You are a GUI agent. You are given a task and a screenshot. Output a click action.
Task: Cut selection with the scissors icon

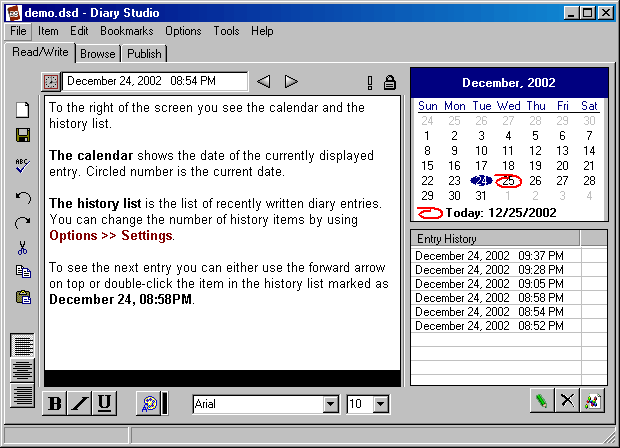[23, 248]
